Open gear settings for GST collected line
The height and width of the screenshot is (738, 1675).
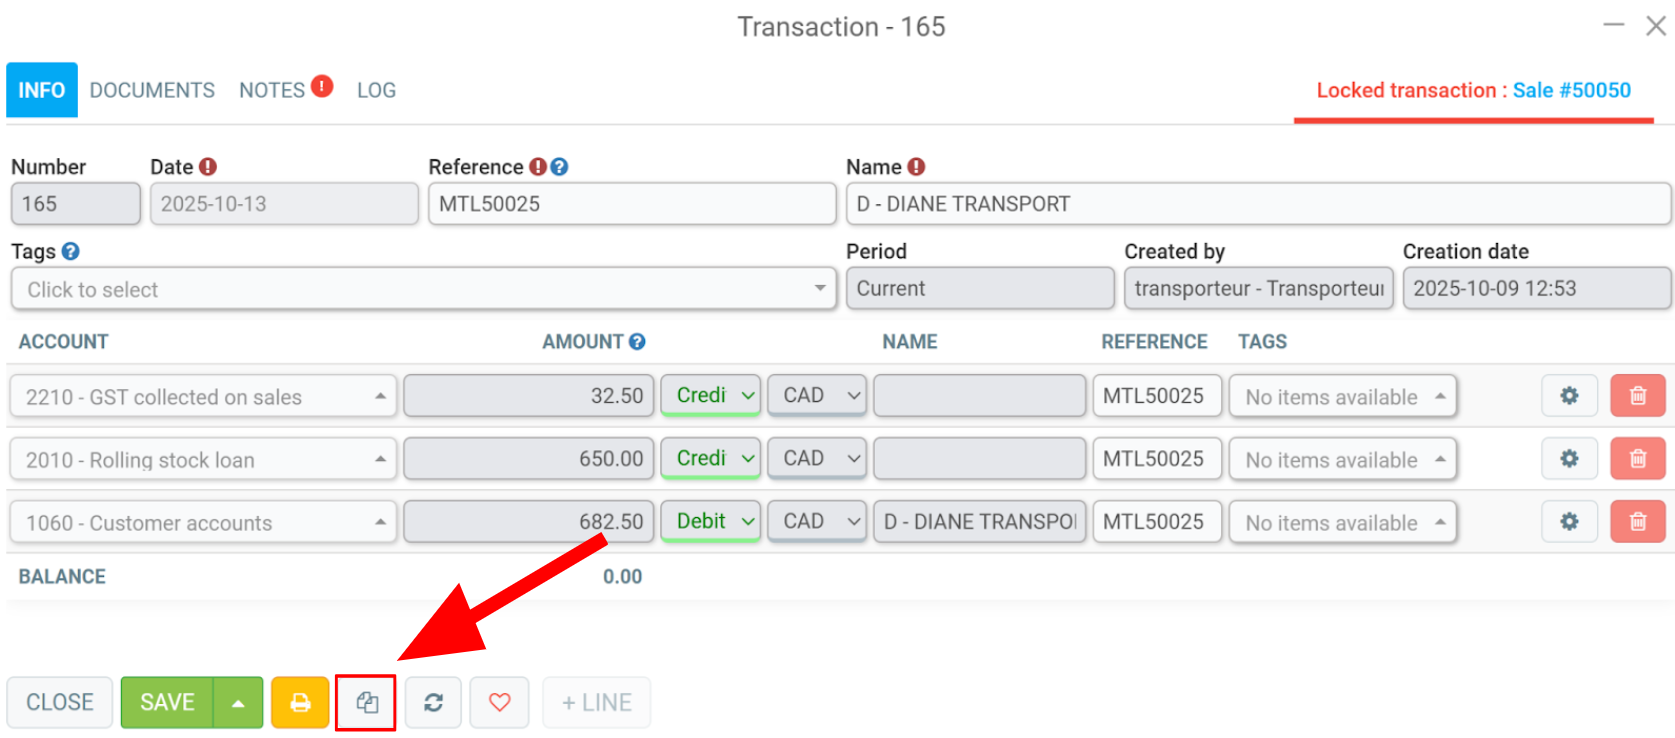[1569, 396]
